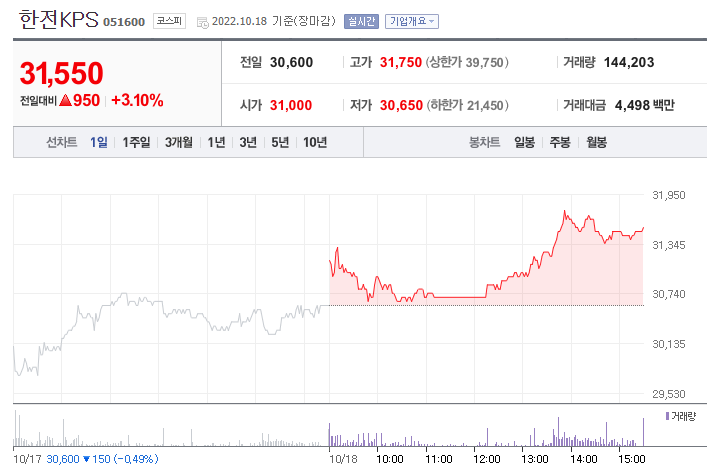707x476 pixels.
Task: Click the 31,950 price axis label
Action: (669, 195)
